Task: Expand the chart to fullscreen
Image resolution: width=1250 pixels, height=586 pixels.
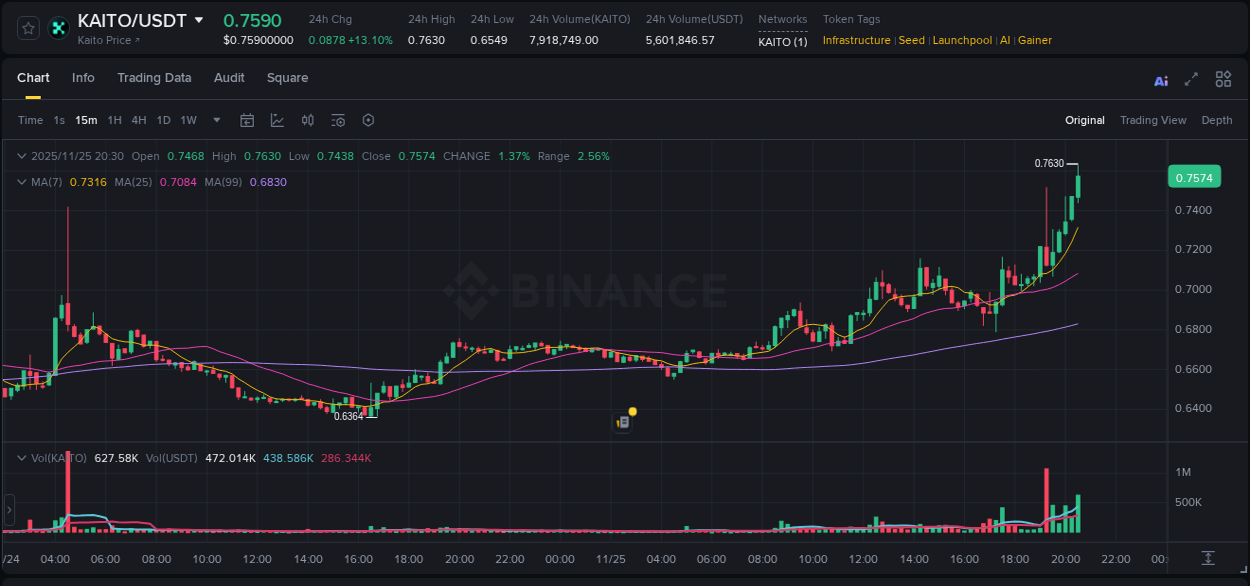Action: [x=1190, y=80]
